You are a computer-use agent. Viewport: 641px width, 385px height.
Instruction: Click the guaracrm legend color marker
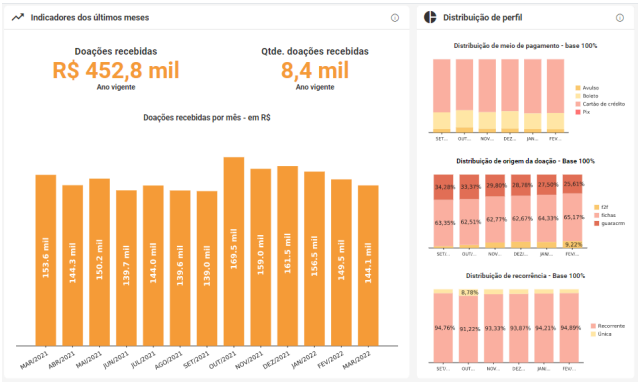tap(596, 224)
